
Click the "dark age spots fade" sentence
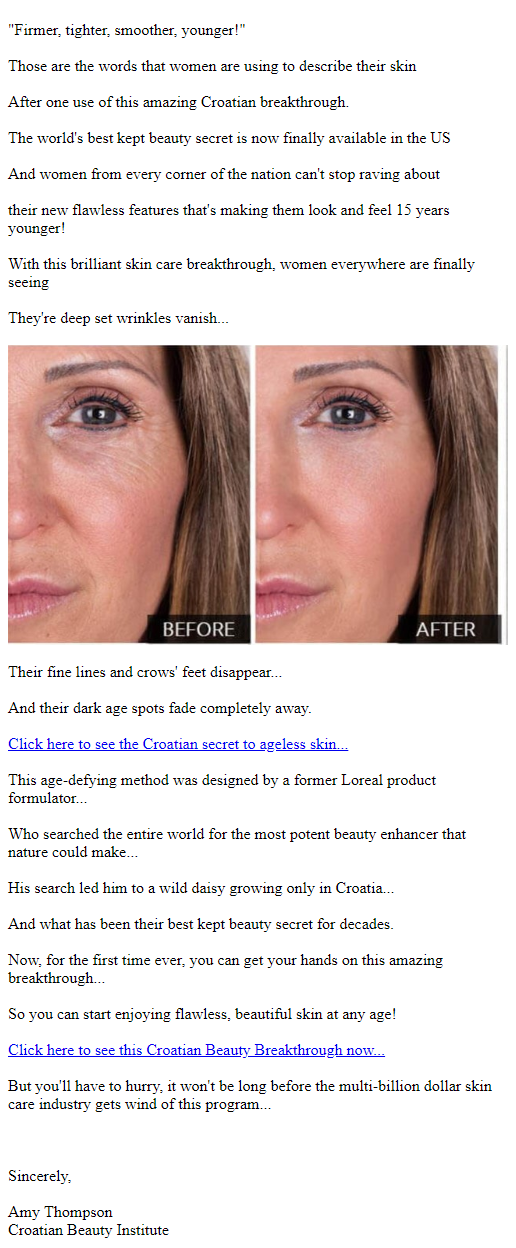[x=160, y=708]
